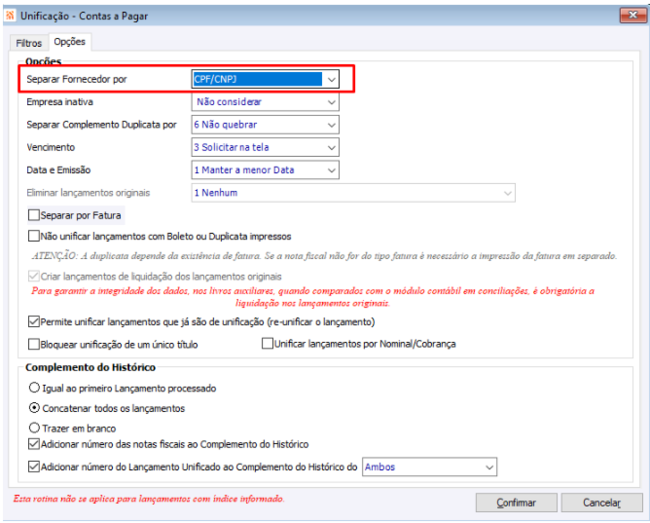The width and height of the screenshot is (650, 523).
Task: Expand the Ambos dropdown
Action: point(489,467)
